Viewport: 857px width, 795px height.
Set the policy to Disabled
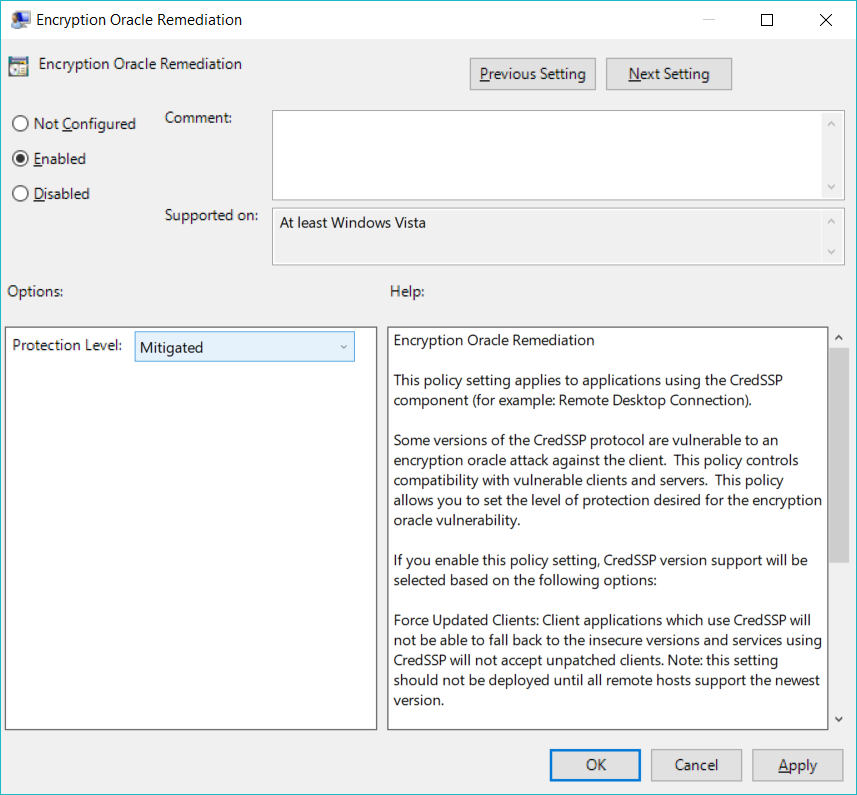[20, 194]
